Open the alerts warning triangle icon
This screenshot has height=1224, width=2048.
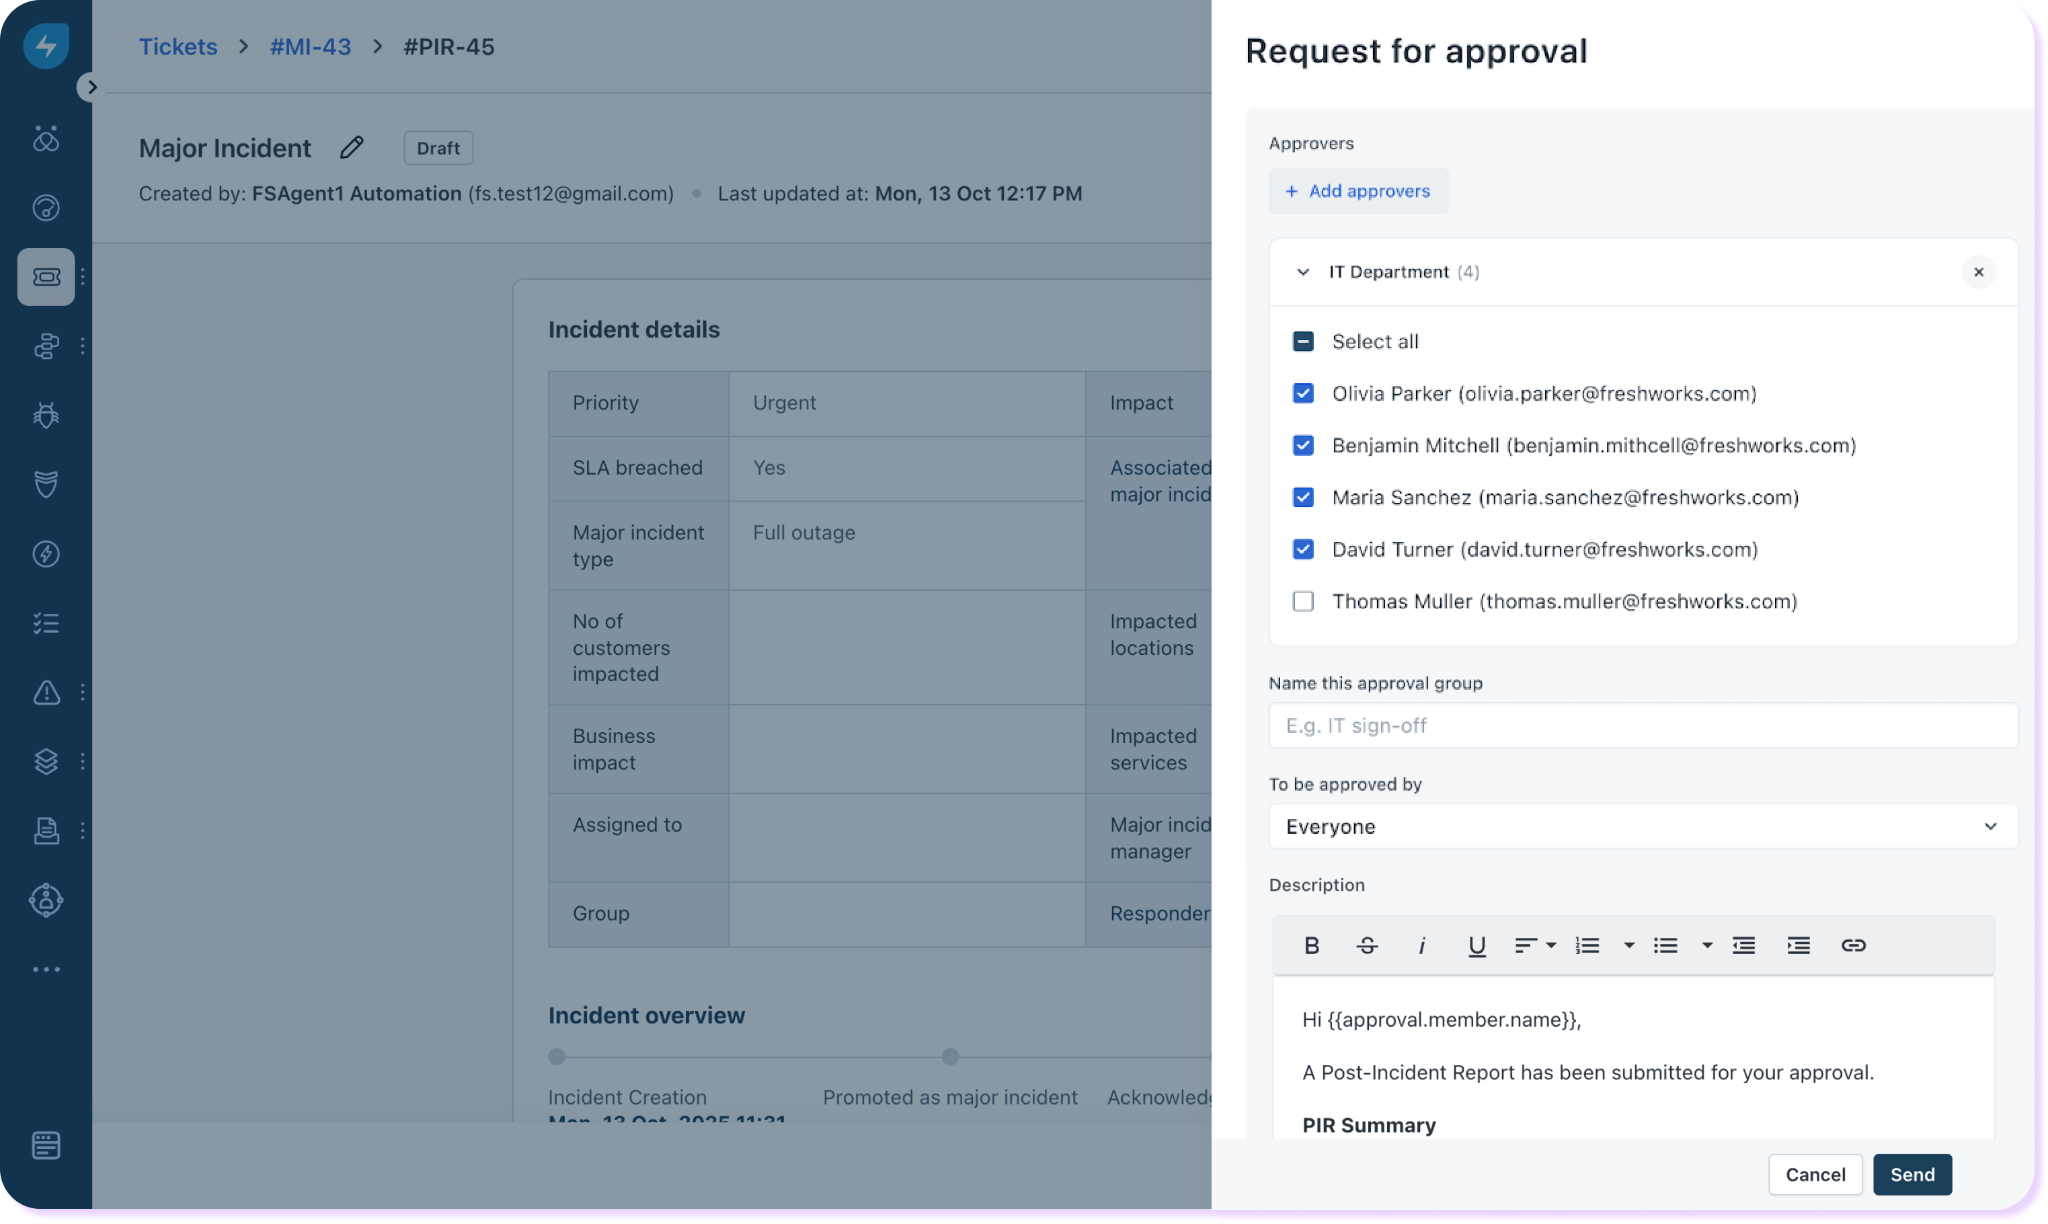pos(46,692)
